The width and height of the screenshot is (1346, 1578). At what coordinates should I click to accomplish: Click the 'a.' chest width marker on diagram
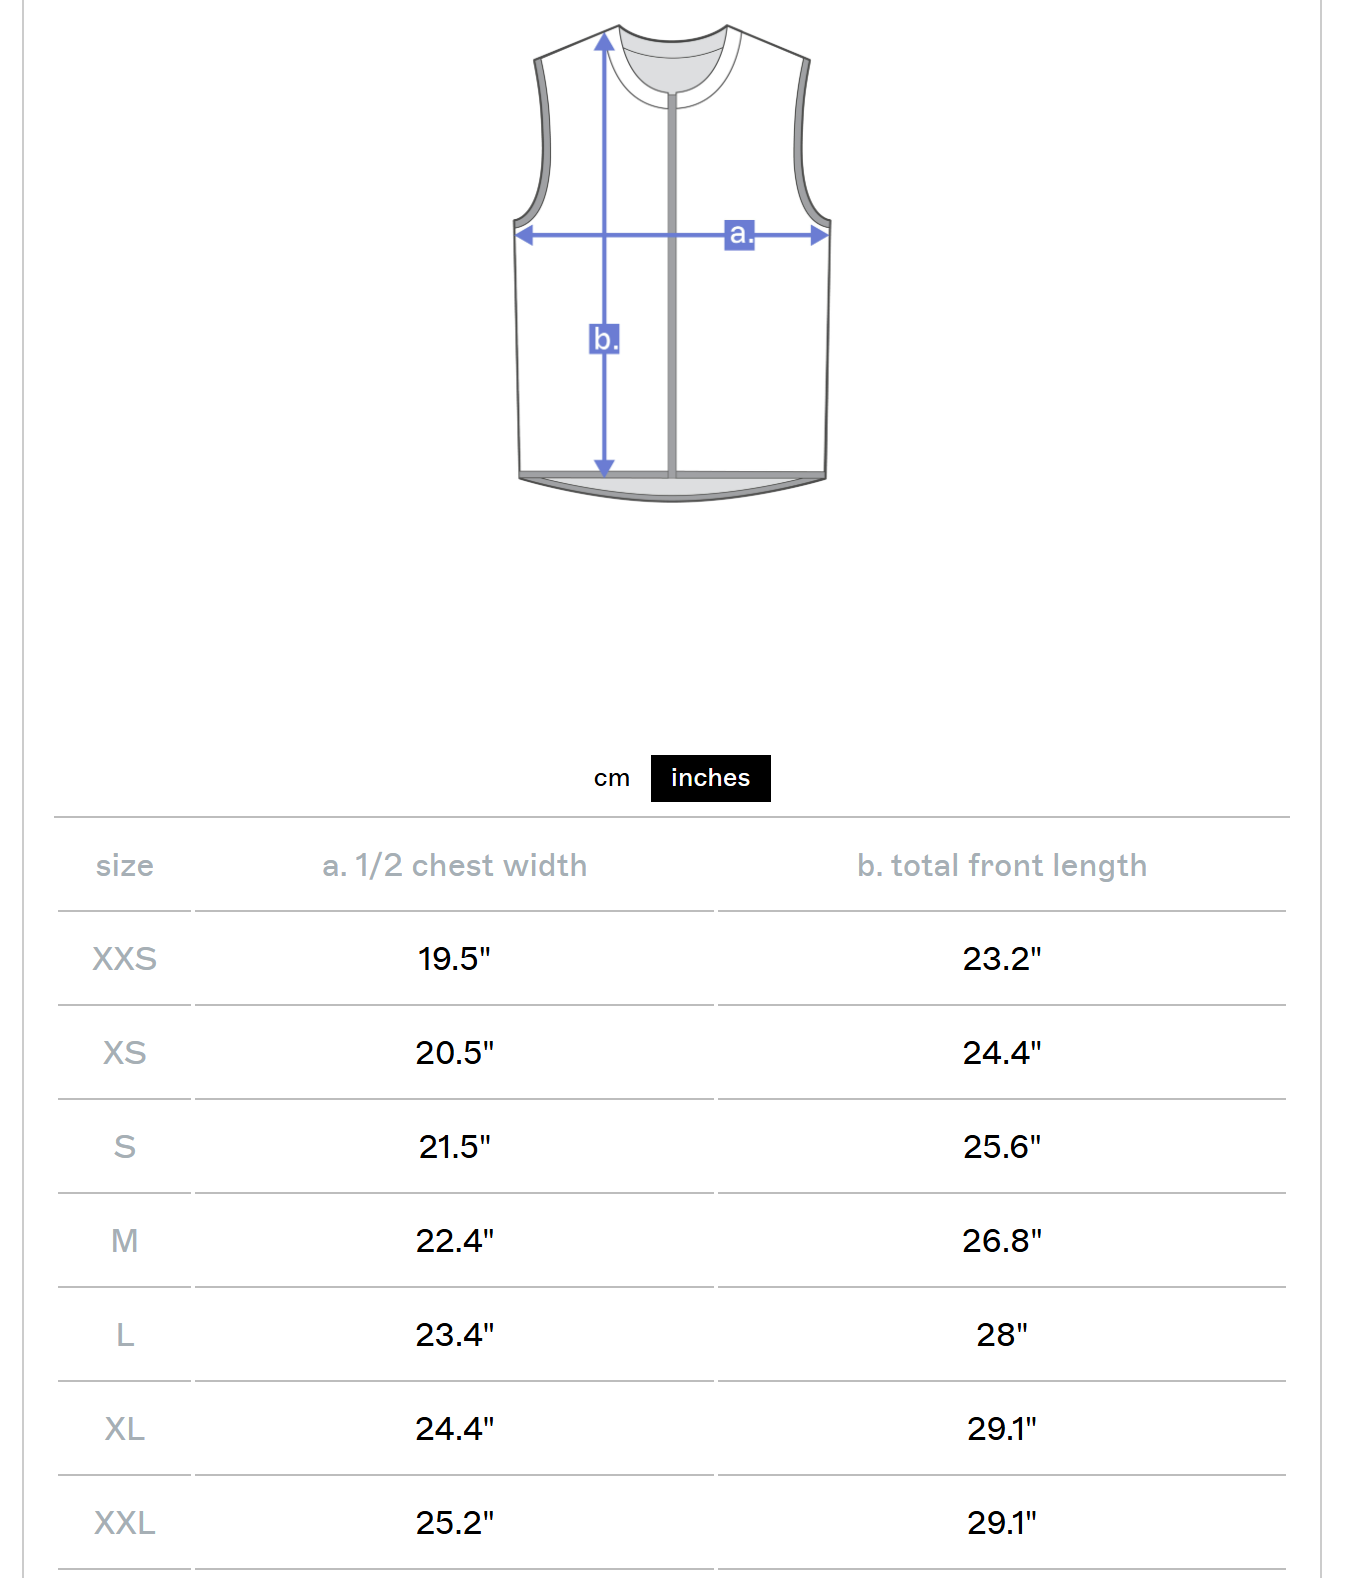[739, 235]
